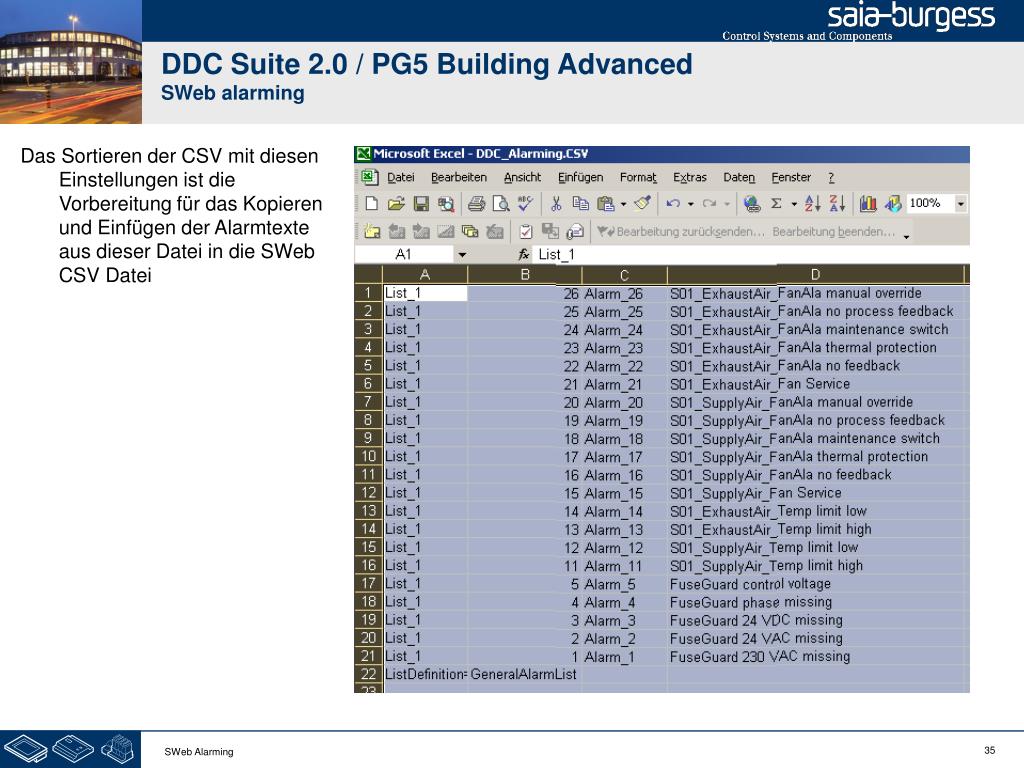Click the New Comment folder icon
1024x768 pixels.
pos(372,231)
